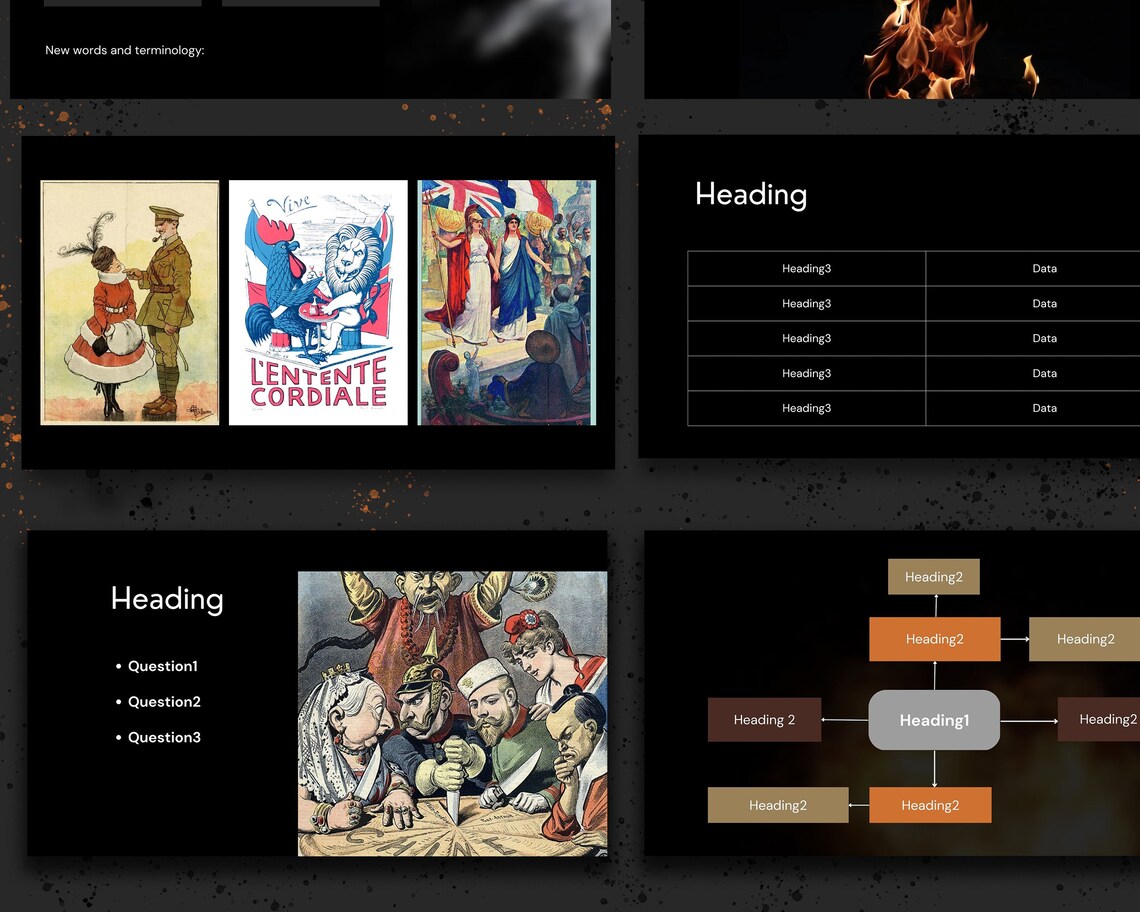Click the brown Heading 2 box left of center

764,719
